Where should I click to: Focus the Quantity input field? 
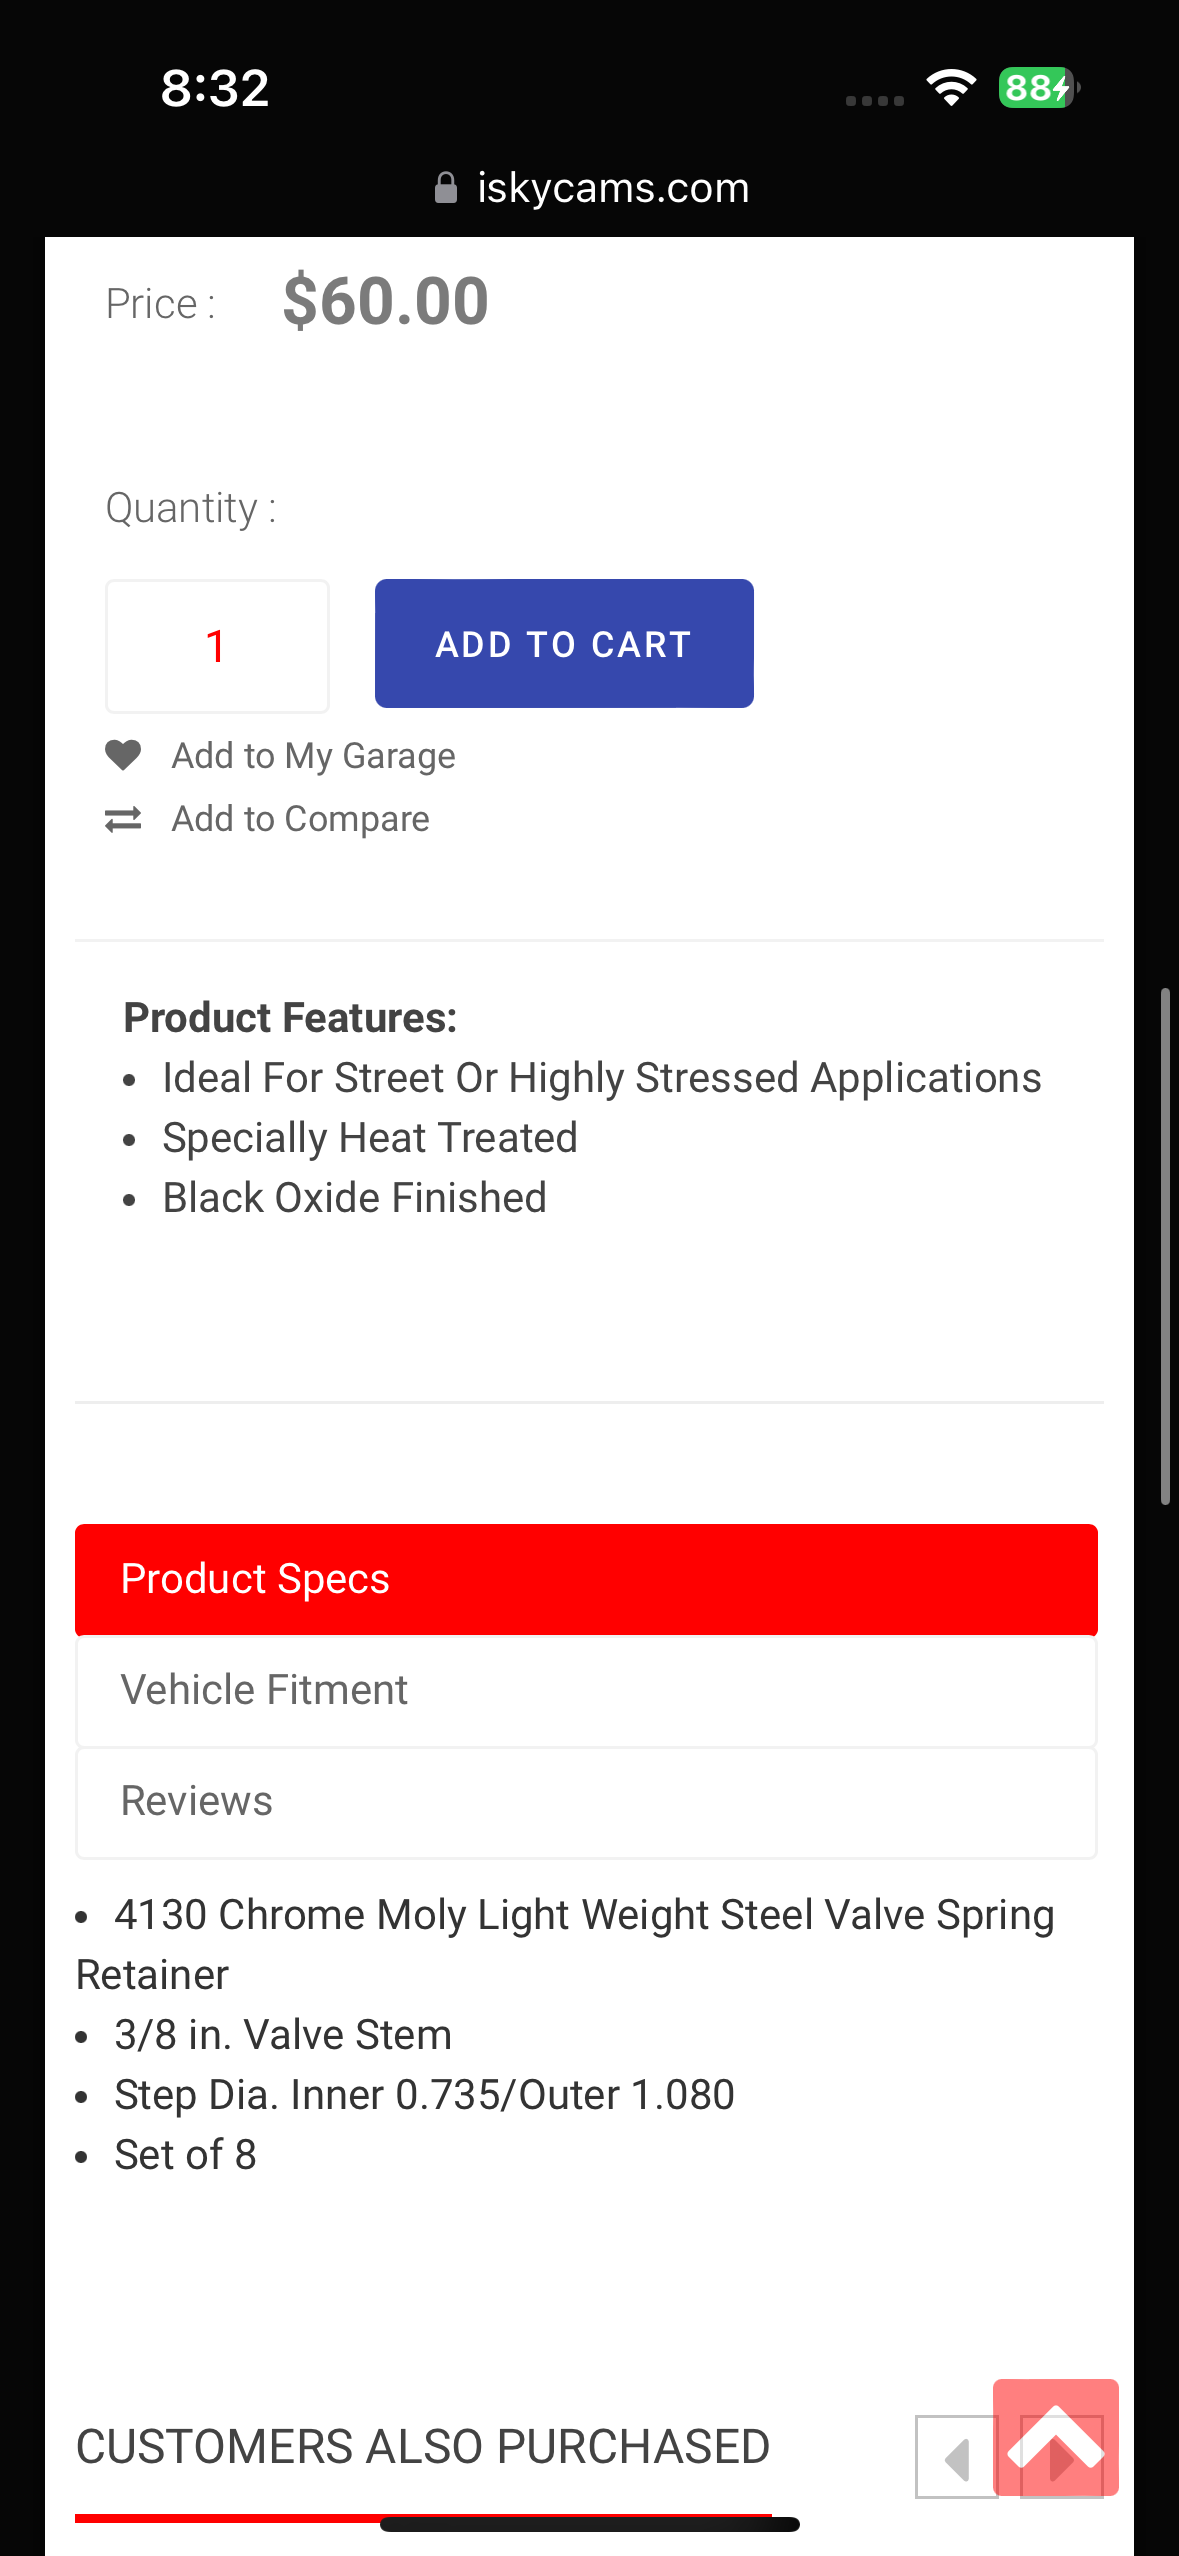[217, 646]
